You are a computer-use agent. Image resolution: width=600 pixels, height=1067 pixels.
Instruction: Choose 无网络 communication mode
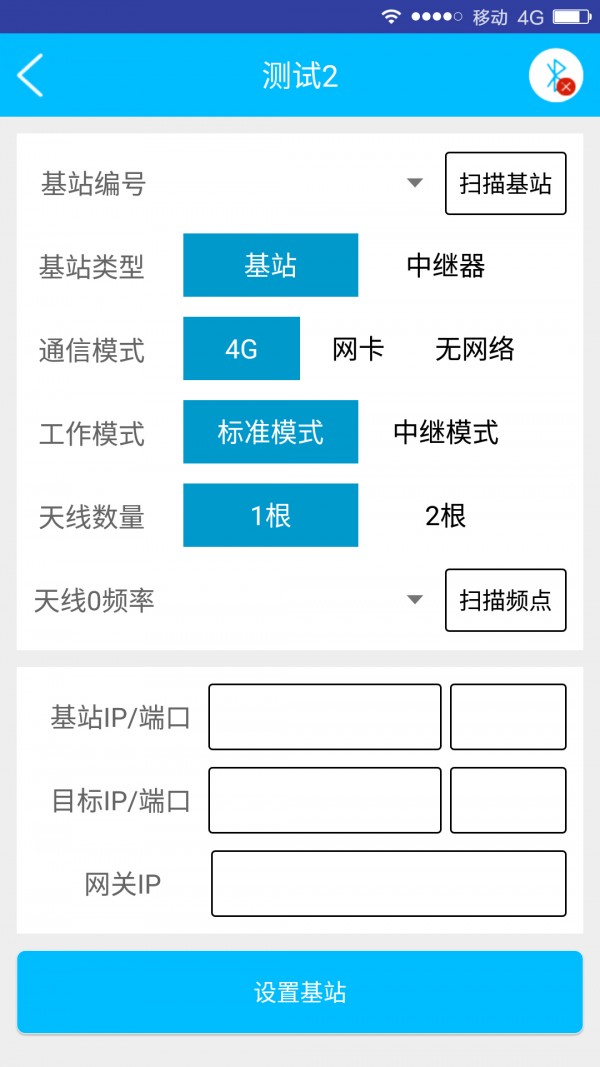pyautogui.click(x=475, y=349)
